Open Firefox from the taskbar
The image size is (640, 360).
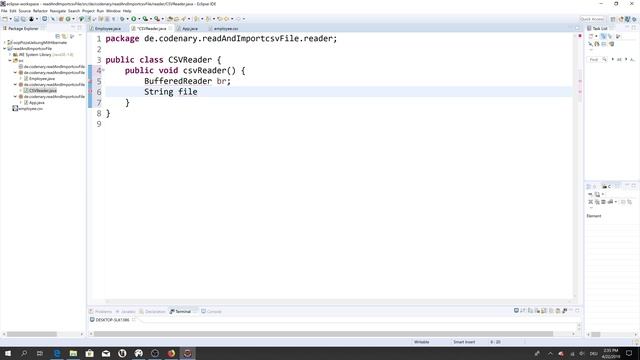[171, 353]
